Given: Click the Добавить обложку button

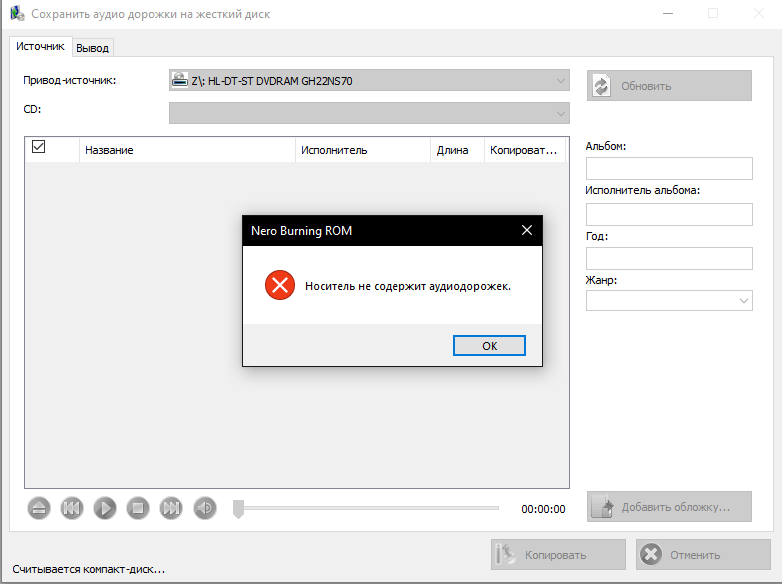Looking at the screenshot, I should click(669, 507).
